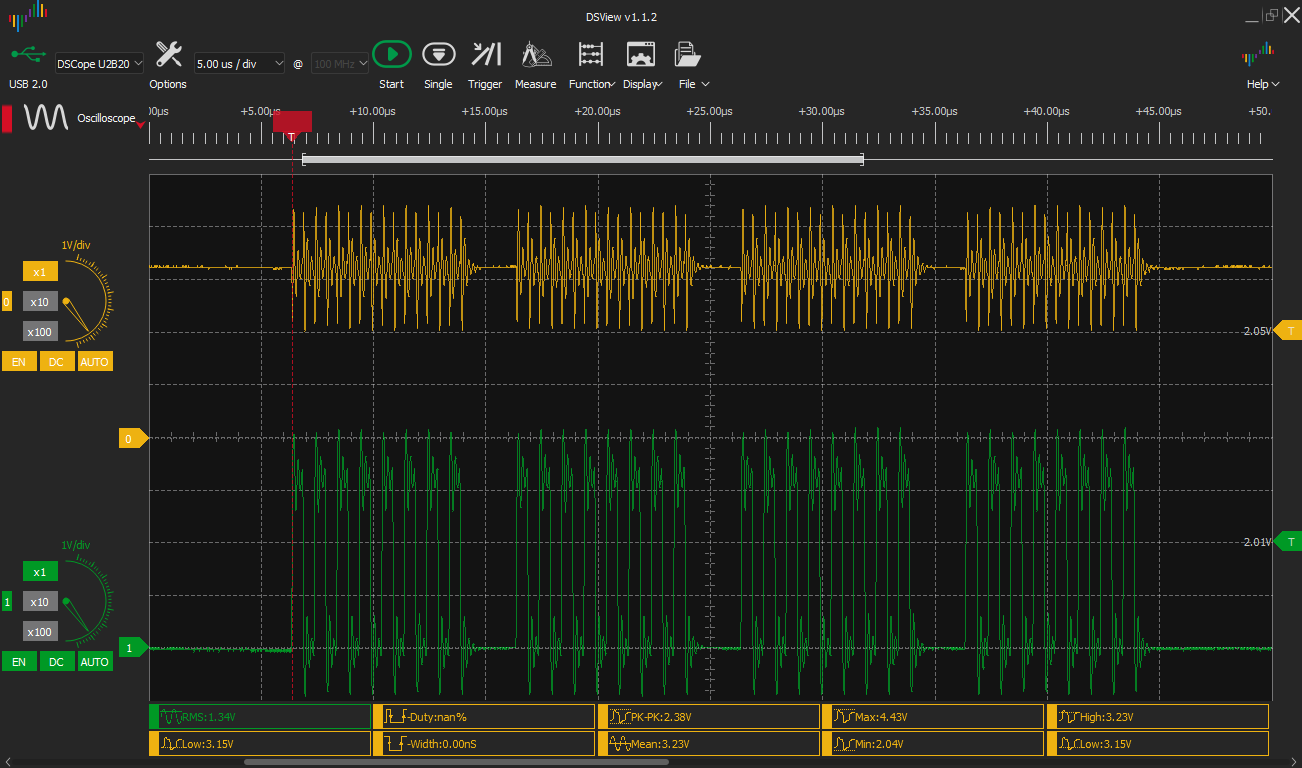
Task: Click the DSView logo in the top-left corner
Action: coord(27,15)
